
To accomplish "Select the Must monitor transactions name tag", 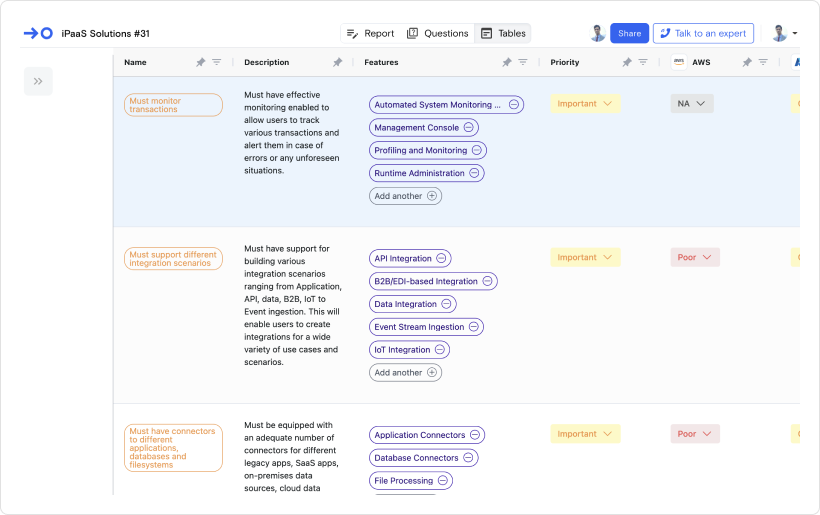I will coord(173,105).
